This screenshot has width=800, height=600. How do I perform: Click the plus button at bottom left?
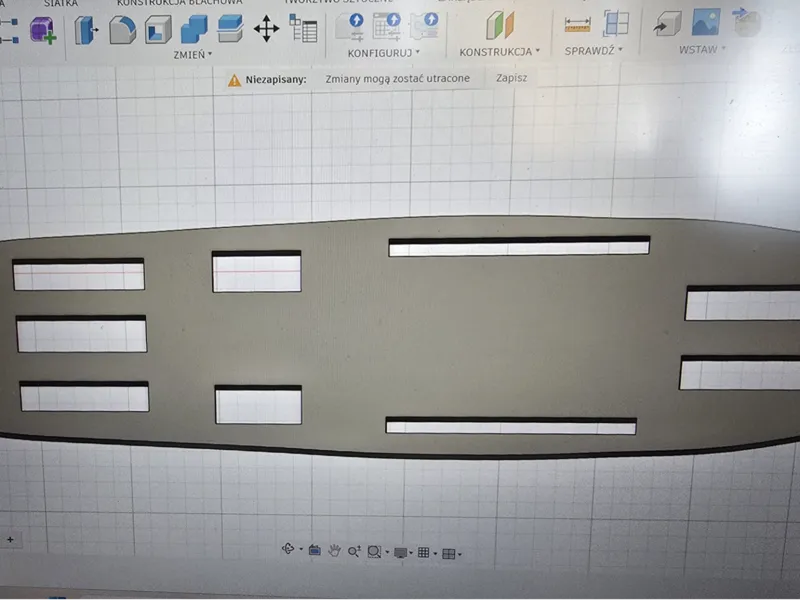(10, 539)
